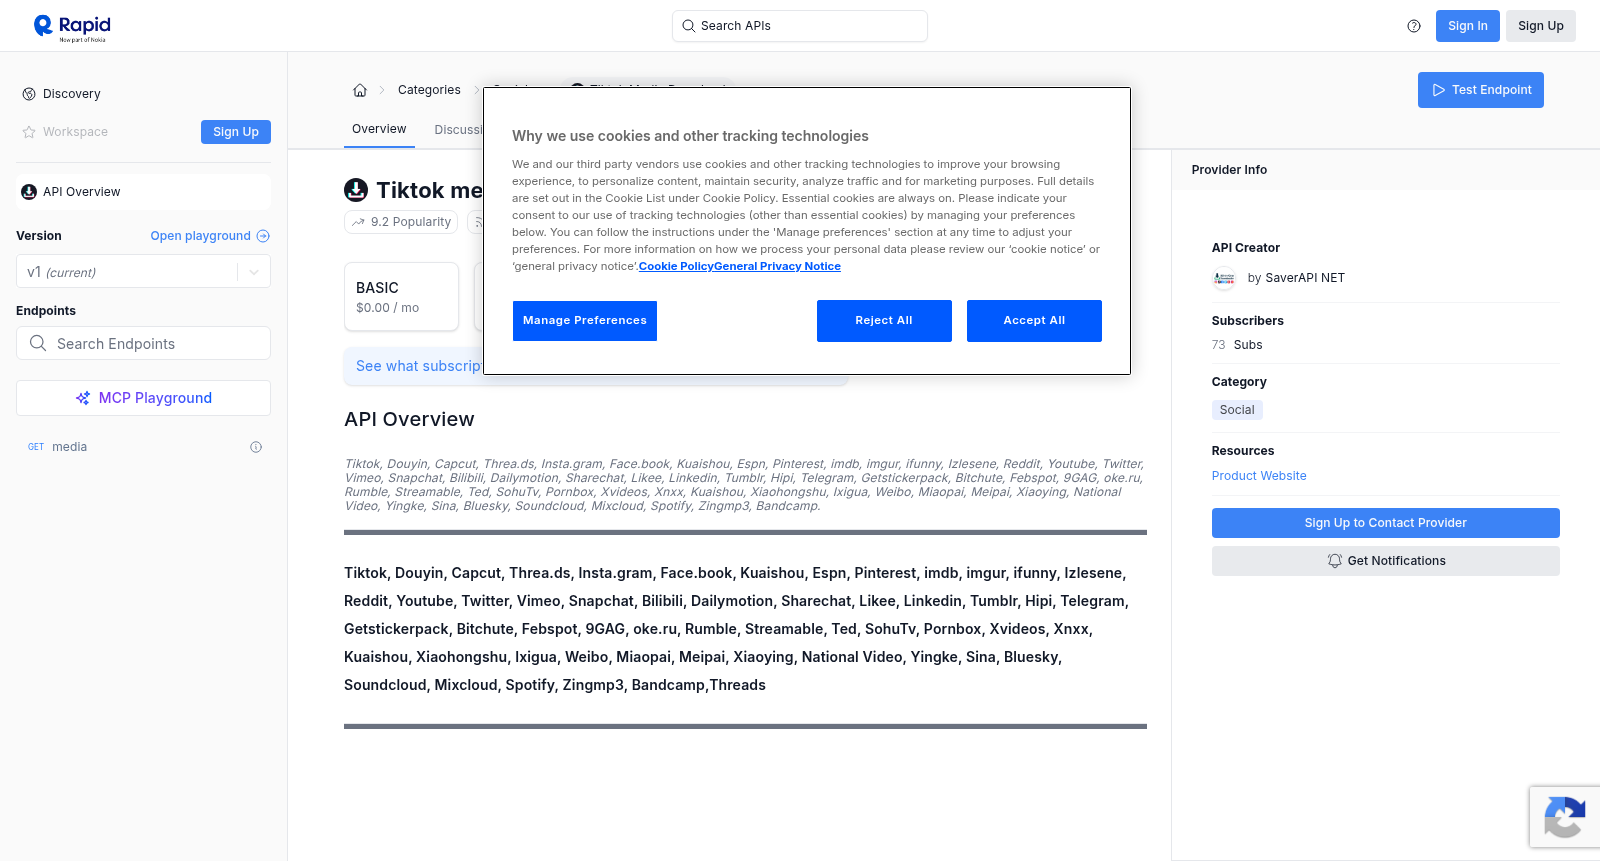This screenshot has height=861, width=1600.
Task: Click the MCP Playground sparkle icon
Action: (x=83, y=398)
